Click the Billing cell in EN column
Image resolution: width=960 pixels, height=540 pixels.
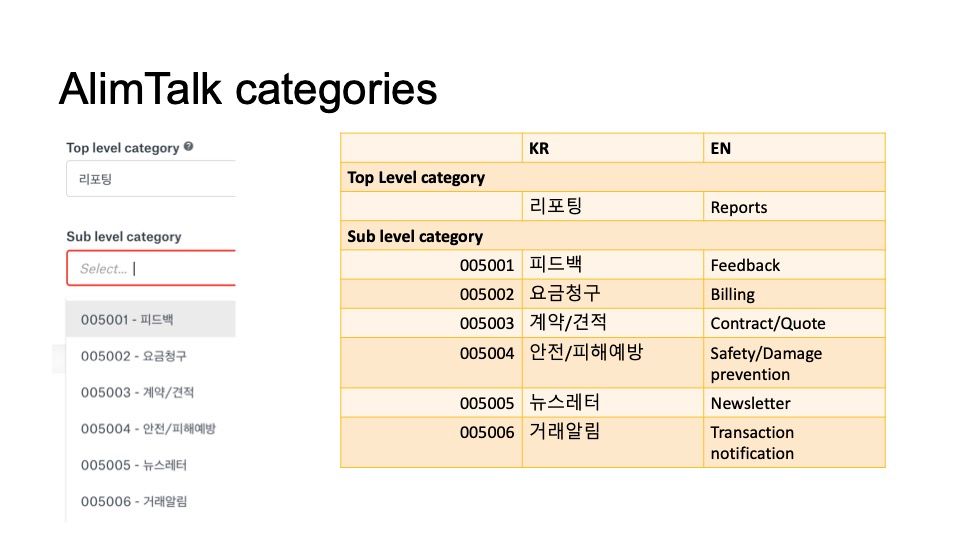pyautogui.click(x=794, y=294)
